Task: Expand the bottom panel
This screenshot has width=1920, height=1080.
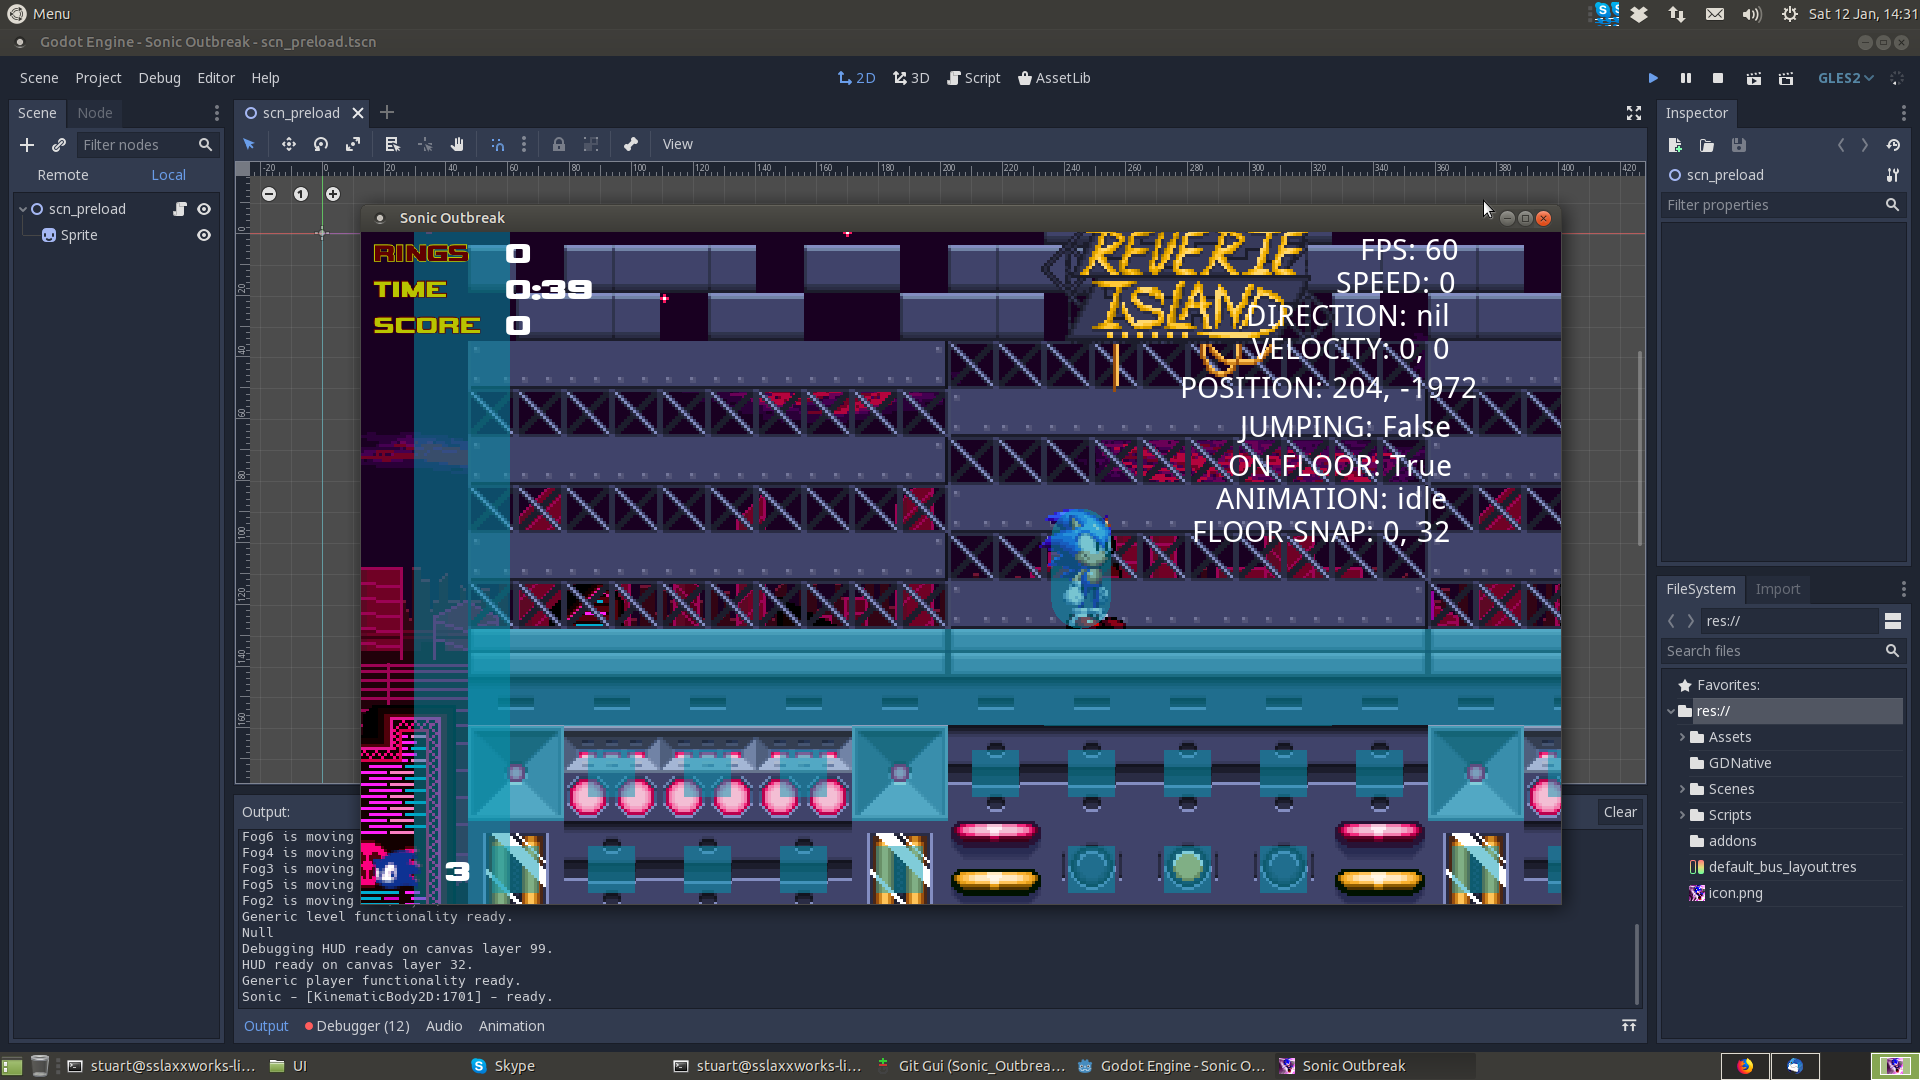Action: click(x=1629, y=1026)
